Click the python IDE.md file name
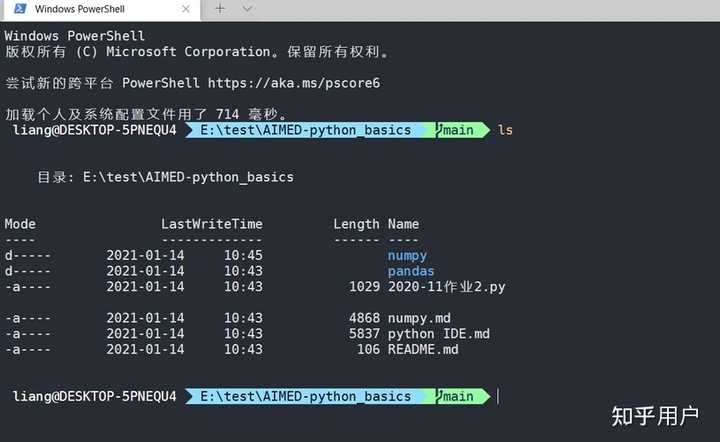Image resolution: width=720 pixels, height=442 pixels. click(439, 334)
